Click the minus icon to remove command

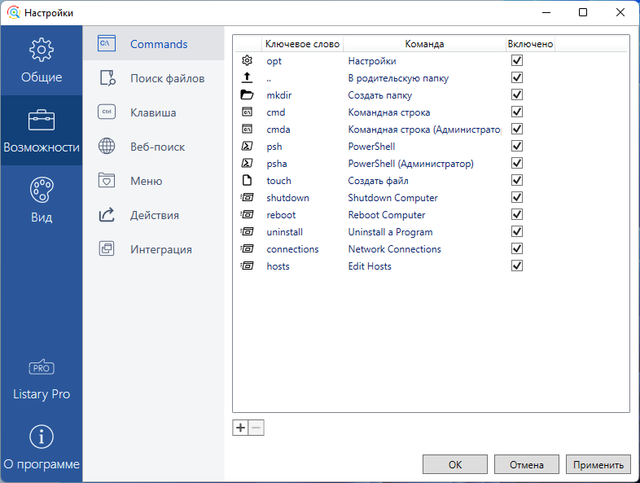point(256,428)
